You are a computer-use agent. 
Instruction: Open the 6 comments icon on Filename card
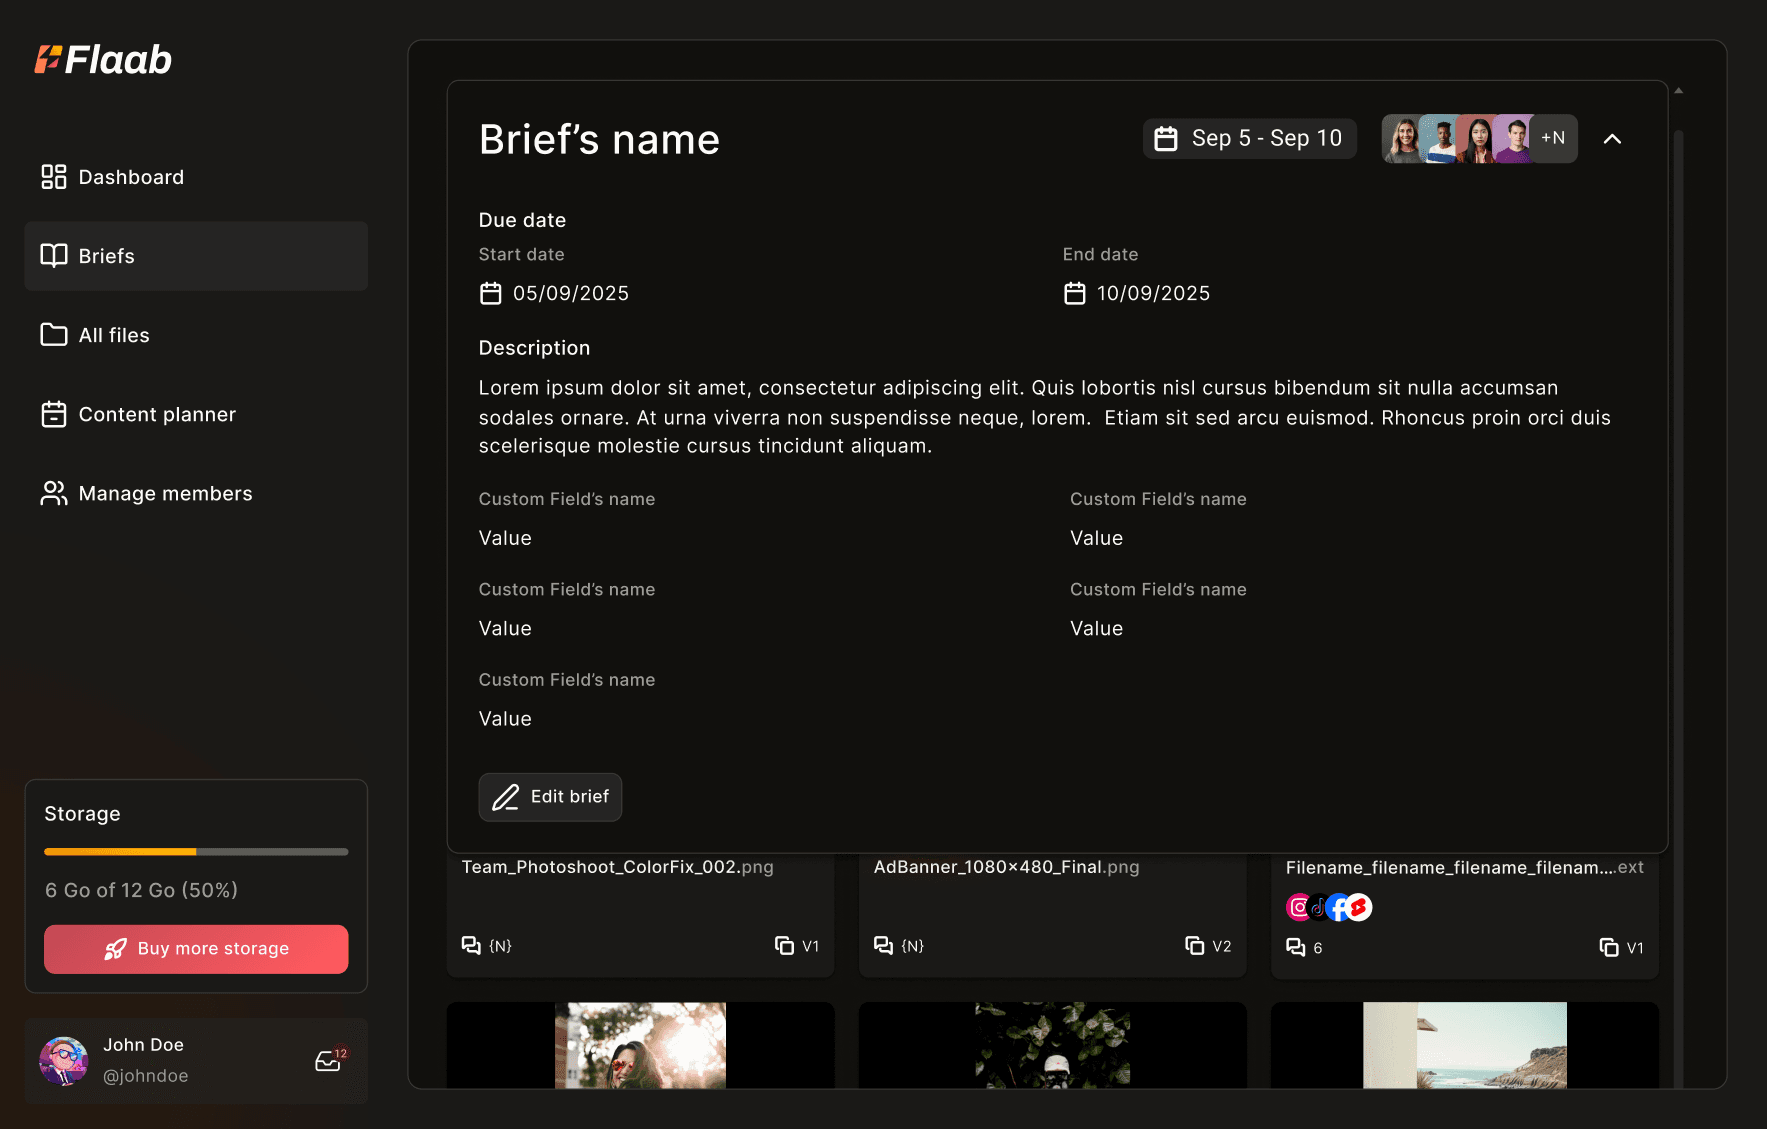pyautogui.click(x=1296, y=947)
